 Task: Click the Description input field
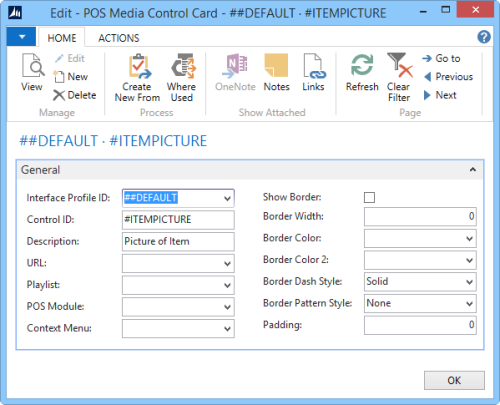pyautogui.click(x=178, y=241)
